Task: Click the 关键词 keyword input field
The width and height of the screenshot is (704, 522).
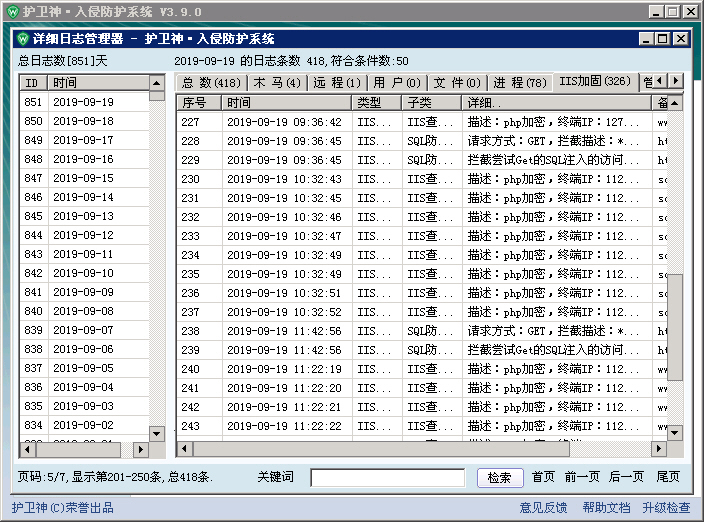Action: click(387, 478)
